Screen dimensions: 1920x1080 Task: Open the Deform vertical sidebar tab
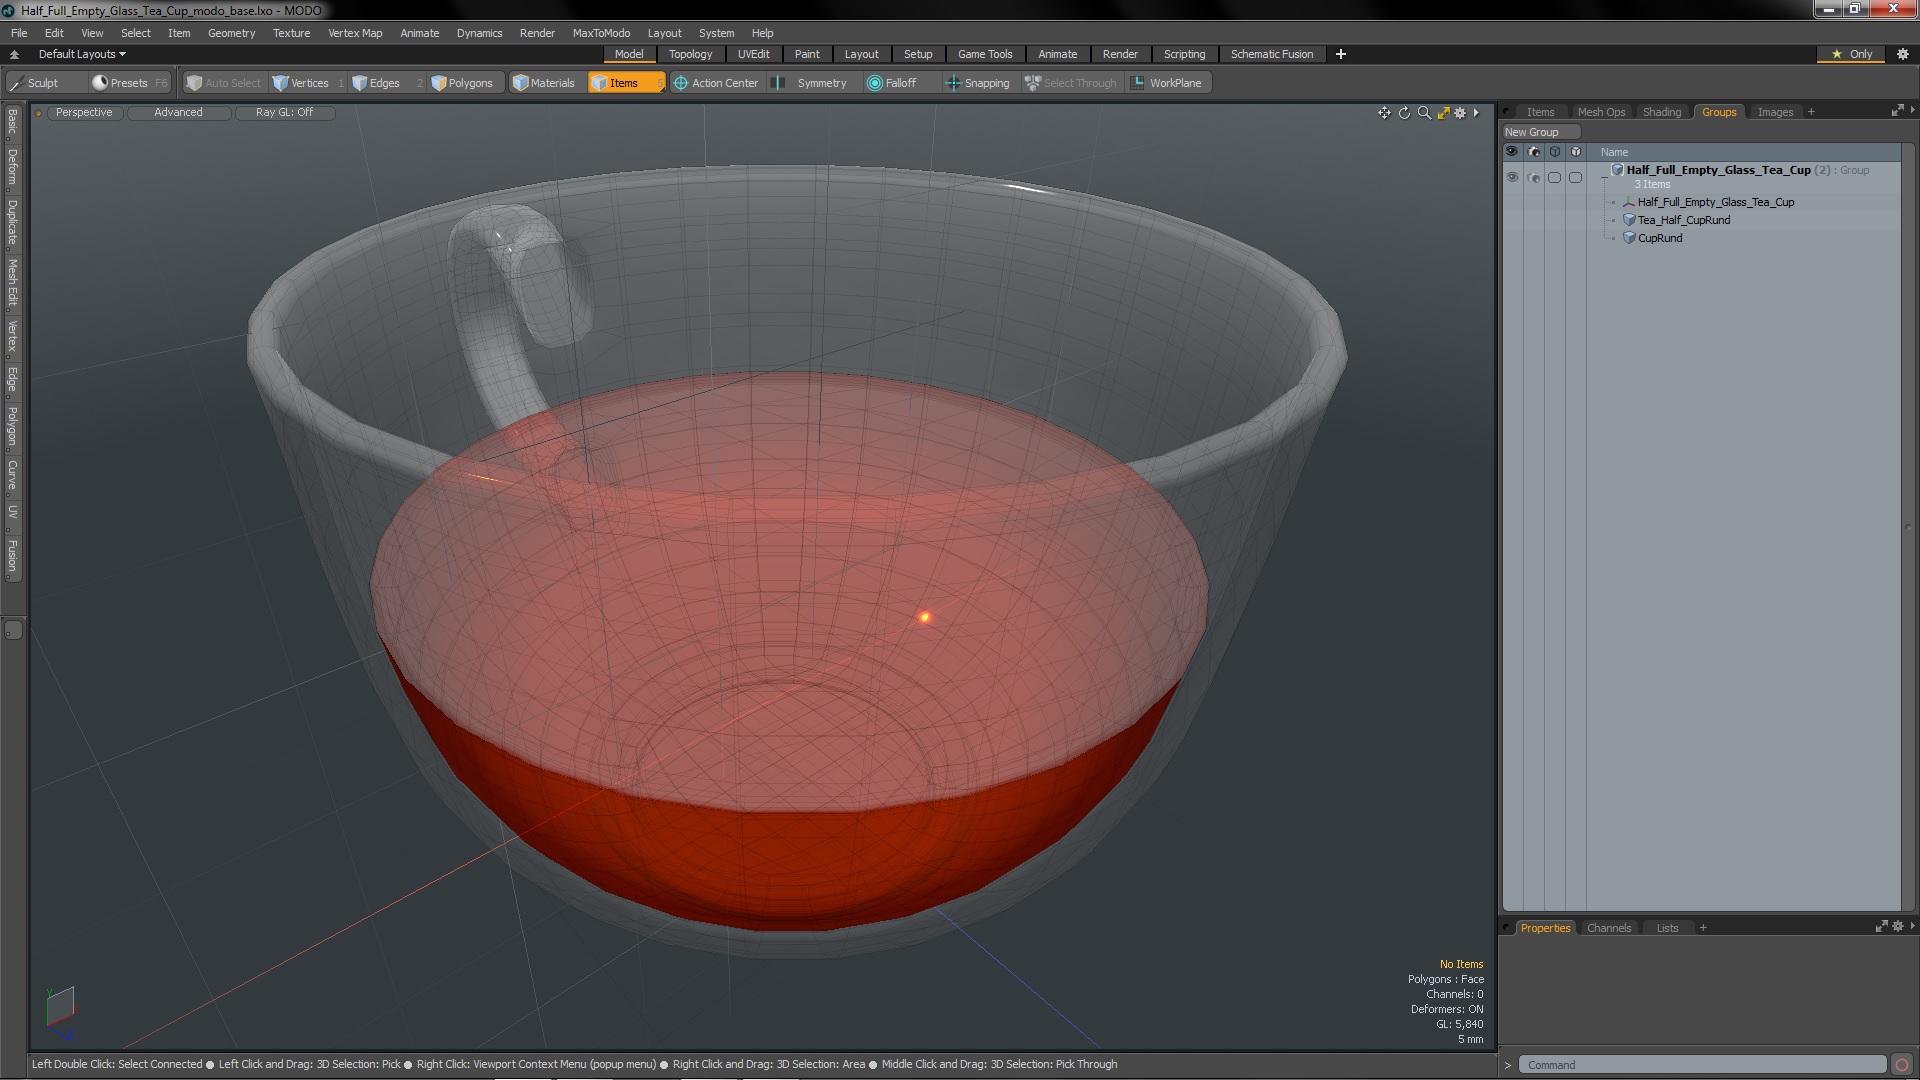[12, 167]
